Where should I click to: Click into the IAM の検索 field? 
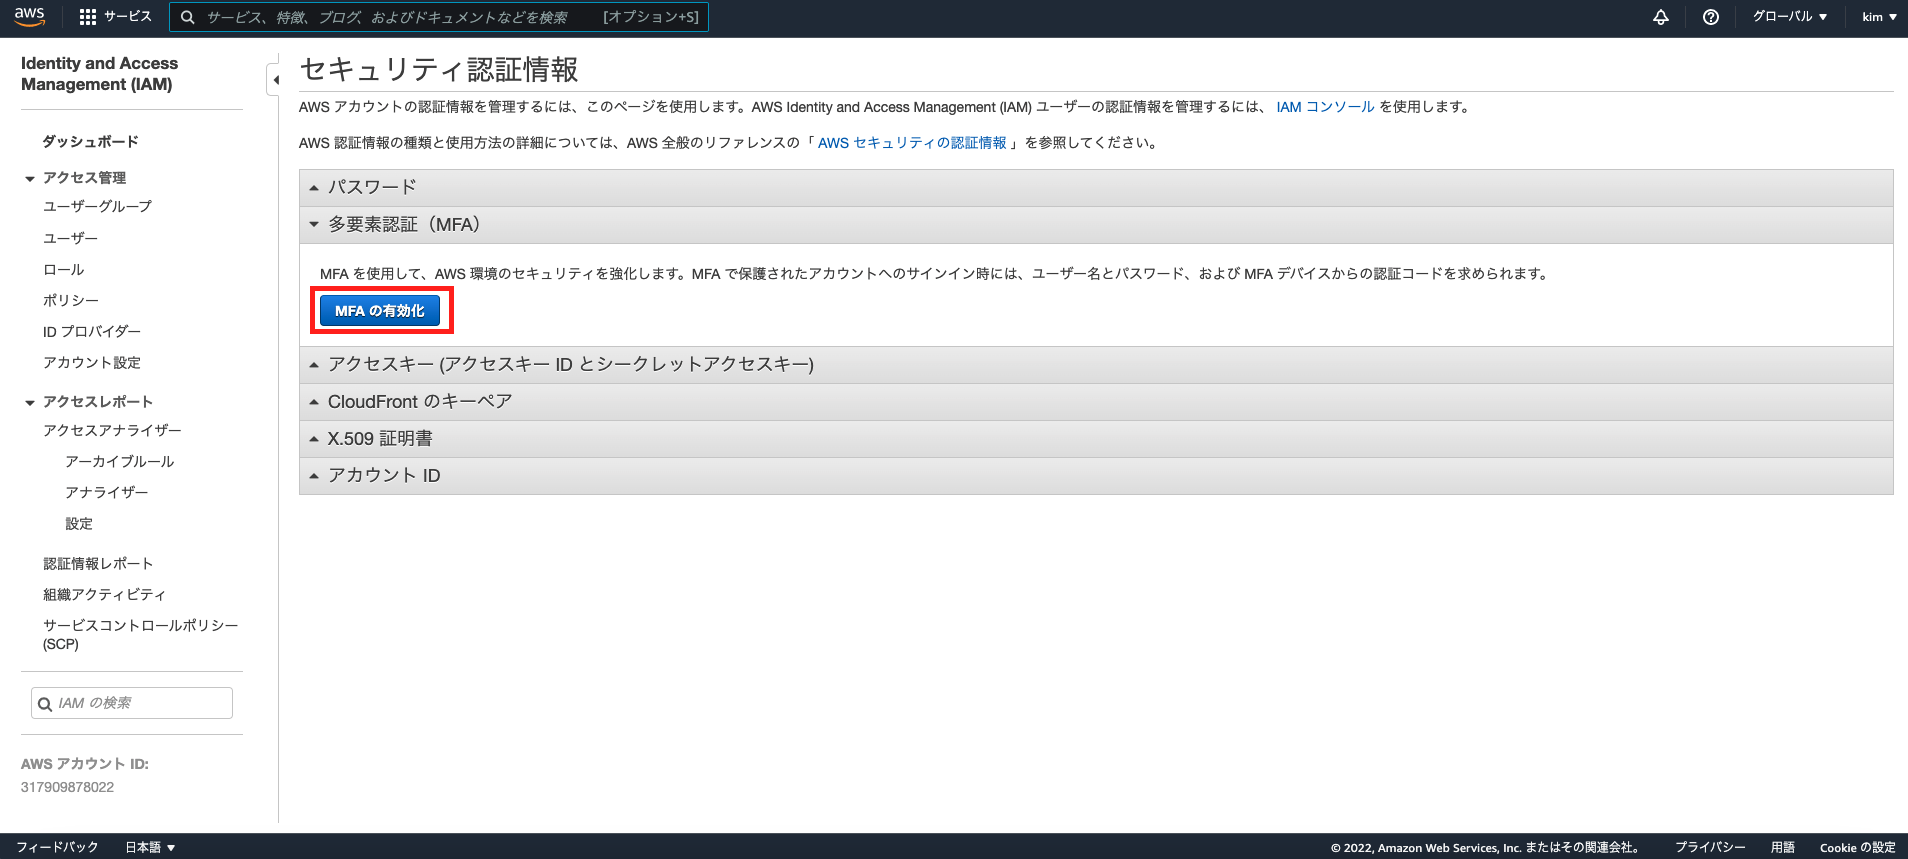point(132,703)
